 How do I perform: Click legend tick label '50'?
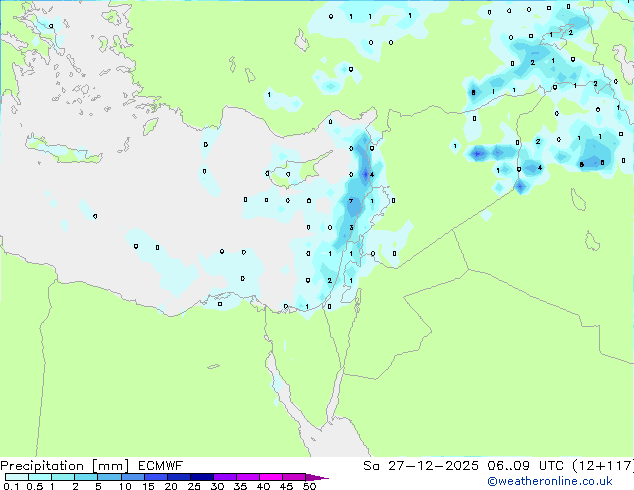309,486
